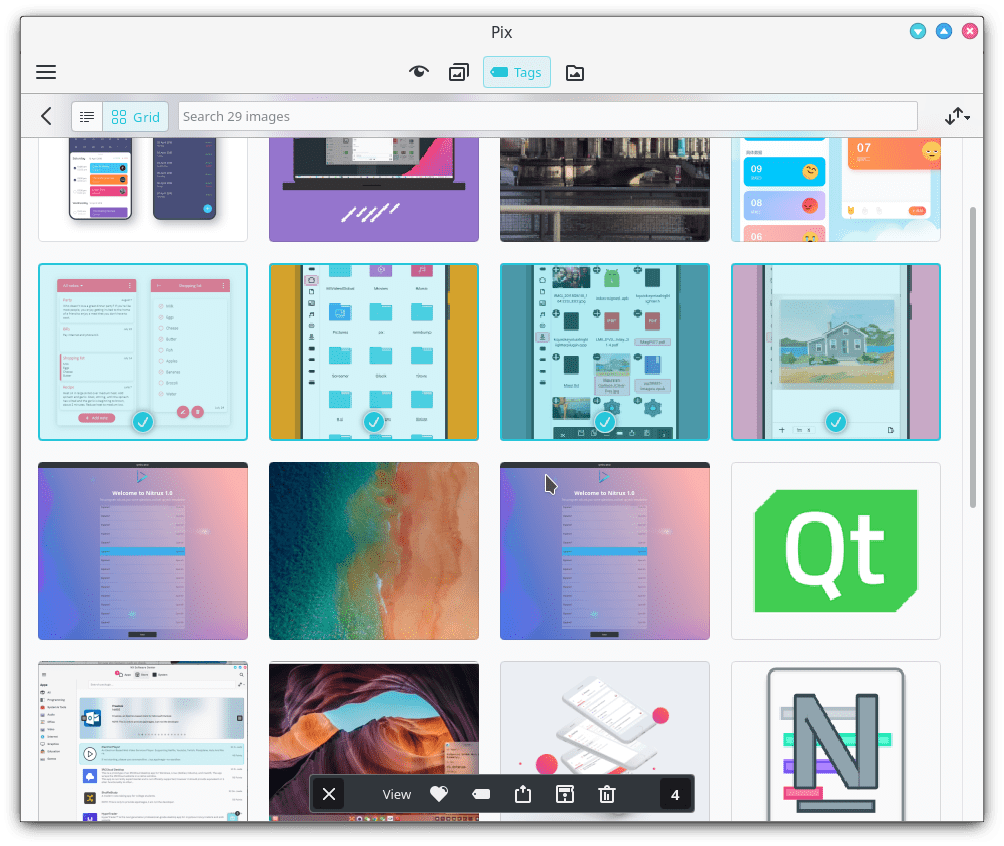Viewport: 1004px width, 846px height.
Task: Open the green Qt logo thumbnail
Action: (835, 550)
